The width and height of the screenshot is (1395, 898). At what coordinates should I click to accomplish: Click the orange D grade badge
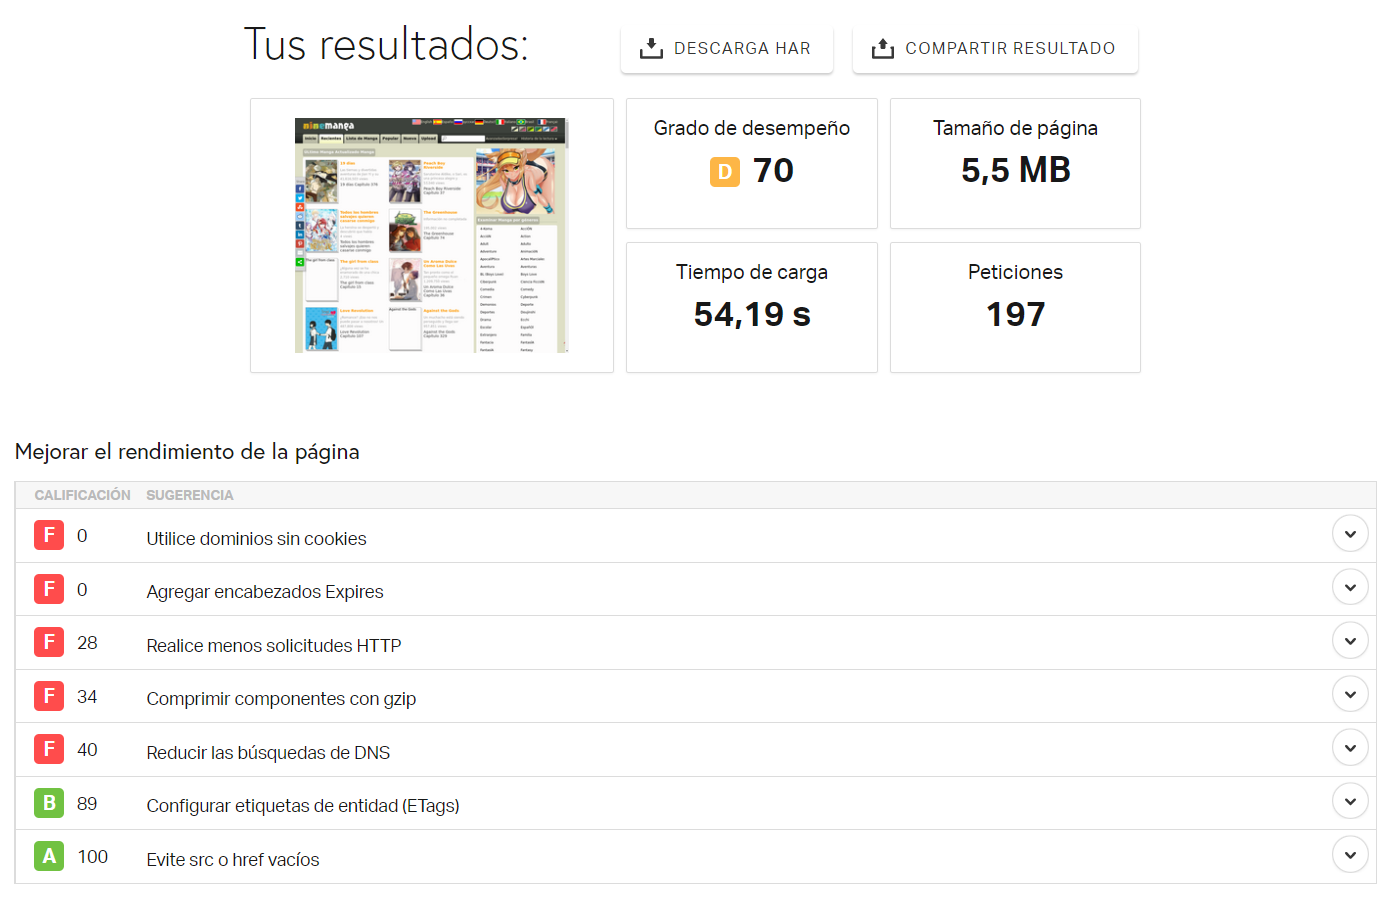[x=725, y=172]
